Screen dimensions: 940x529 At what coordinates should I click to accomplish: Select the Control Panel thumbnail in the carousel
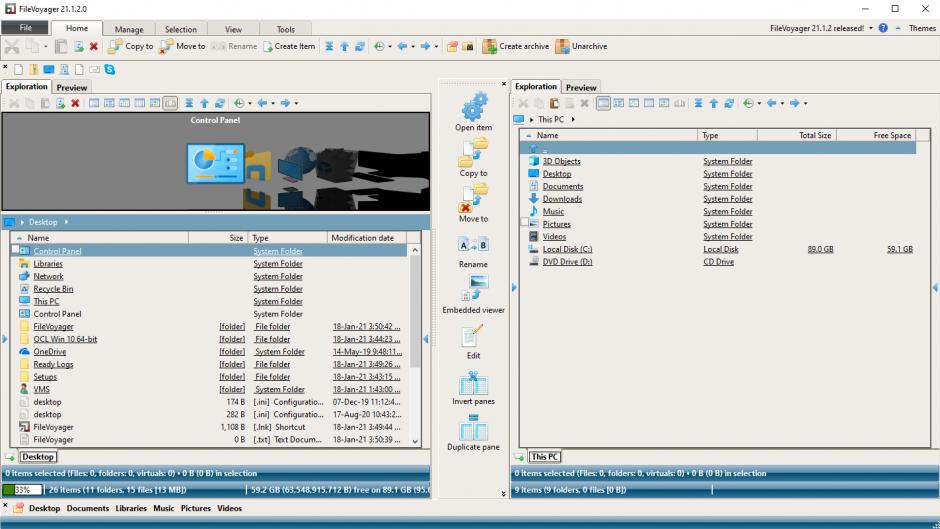[x=215, y=163]
